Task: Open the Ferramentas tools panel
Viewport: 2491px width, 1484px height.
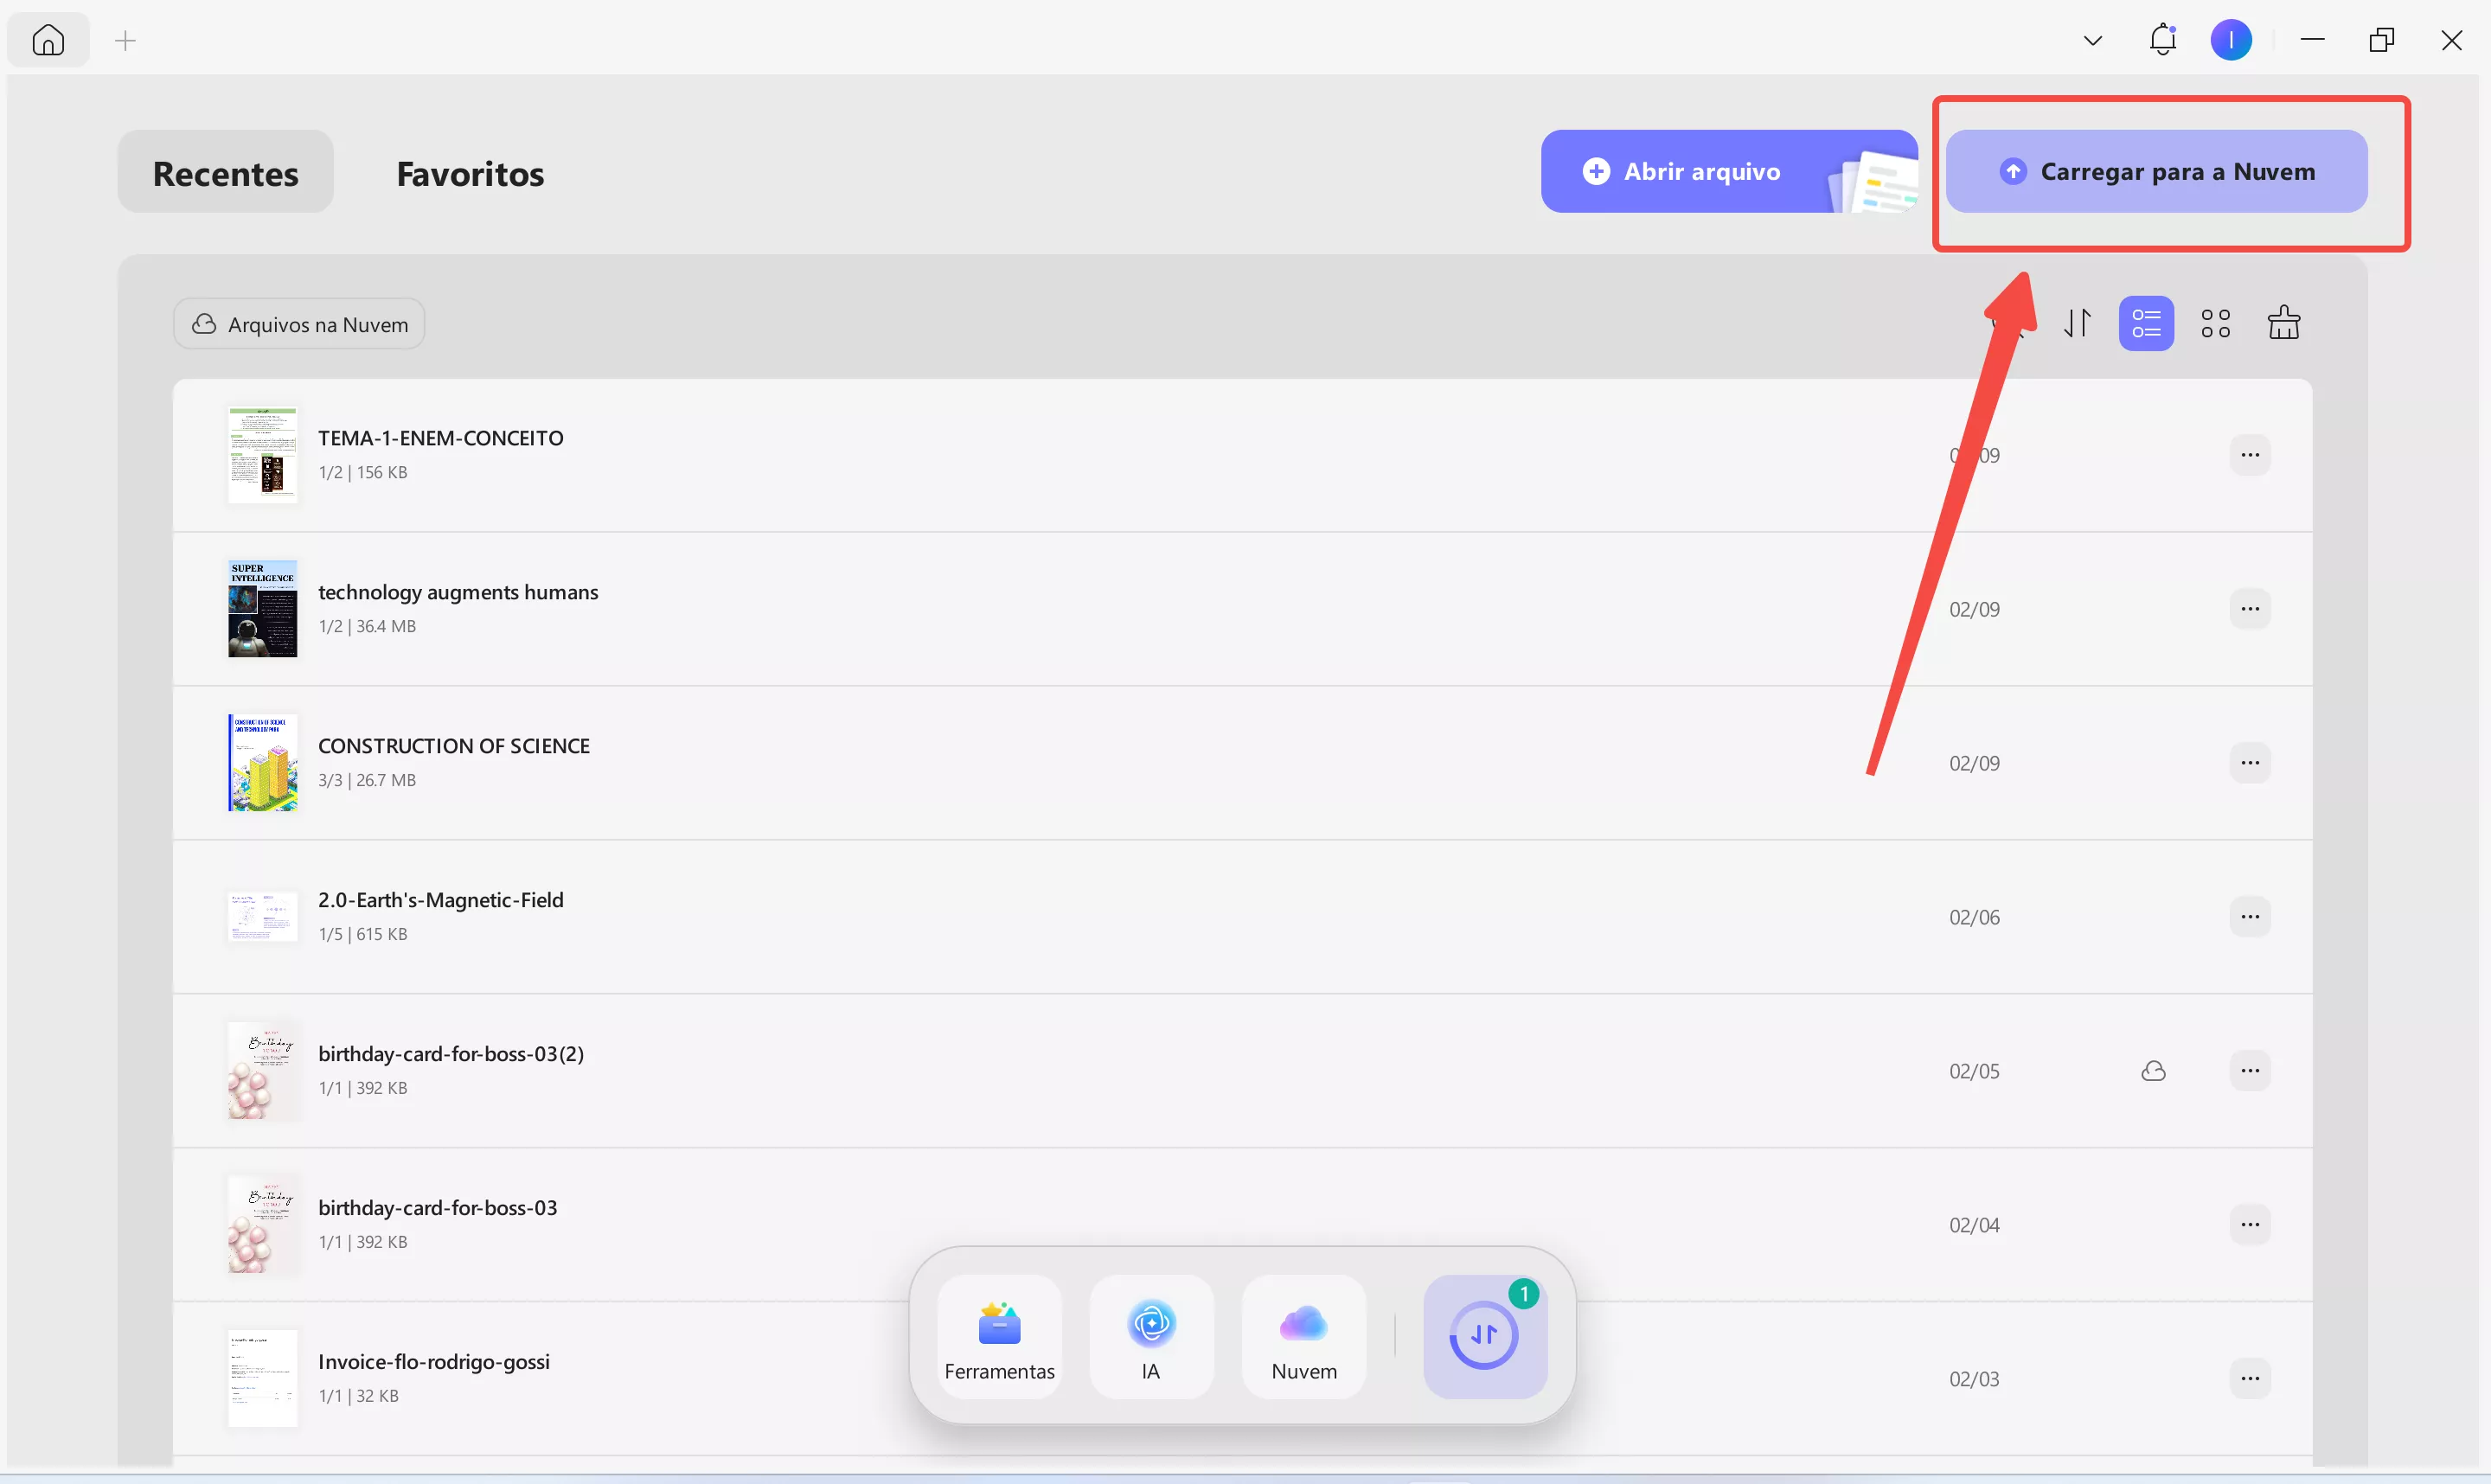Action: (999, 1337)
